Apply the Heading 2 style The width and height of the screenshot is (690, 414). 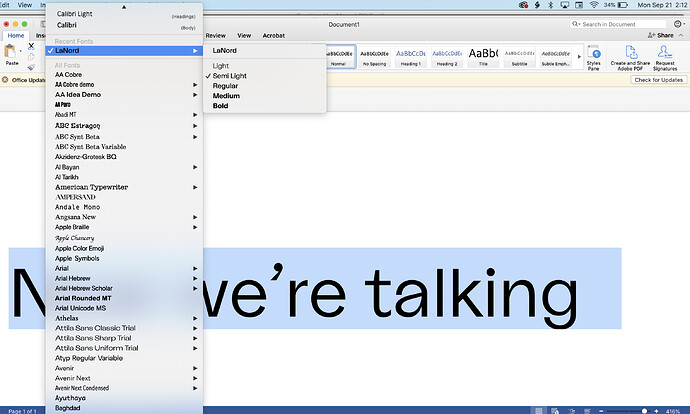click(x=447, y=57)
